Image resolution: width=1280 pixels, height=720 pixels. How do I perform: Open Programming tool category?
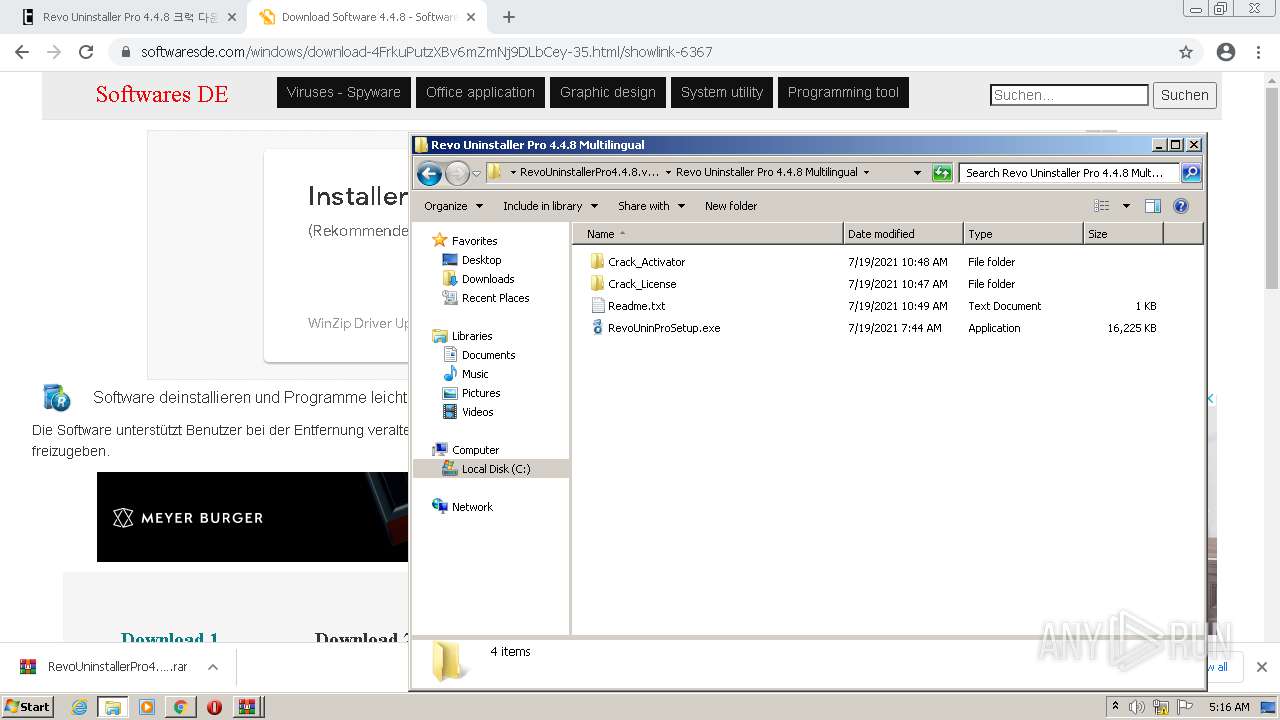(843, 92)
